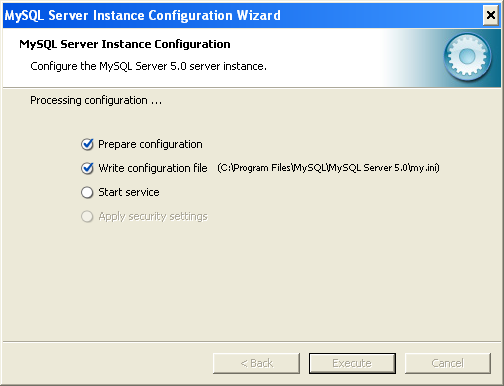Viewport: 504px width, 386px height.
Task: Click the Start service status circle
Action: [x=87, y=192]
